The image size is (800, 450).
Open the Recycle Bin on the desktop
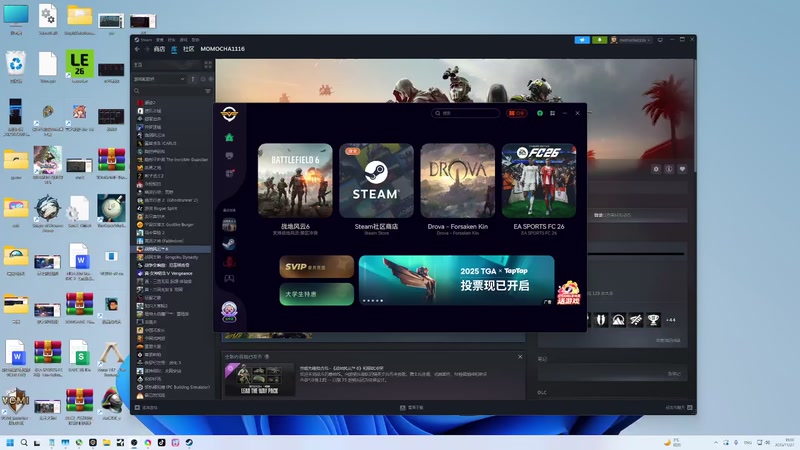[16, 67]
